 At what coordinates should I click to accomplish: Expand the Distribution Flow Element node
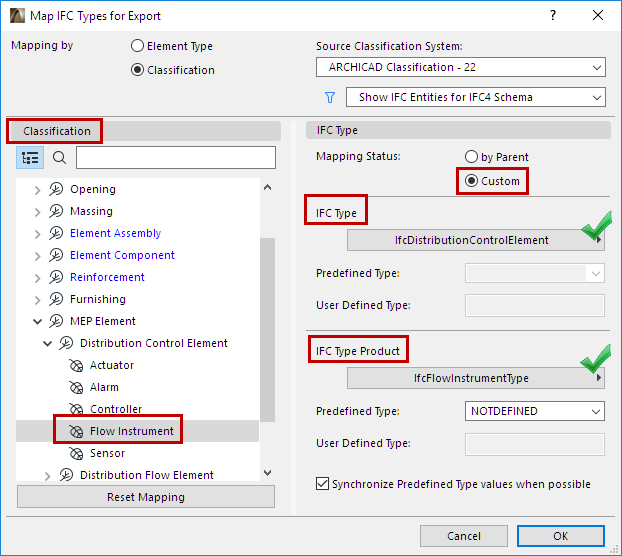(x=47, y=476)
